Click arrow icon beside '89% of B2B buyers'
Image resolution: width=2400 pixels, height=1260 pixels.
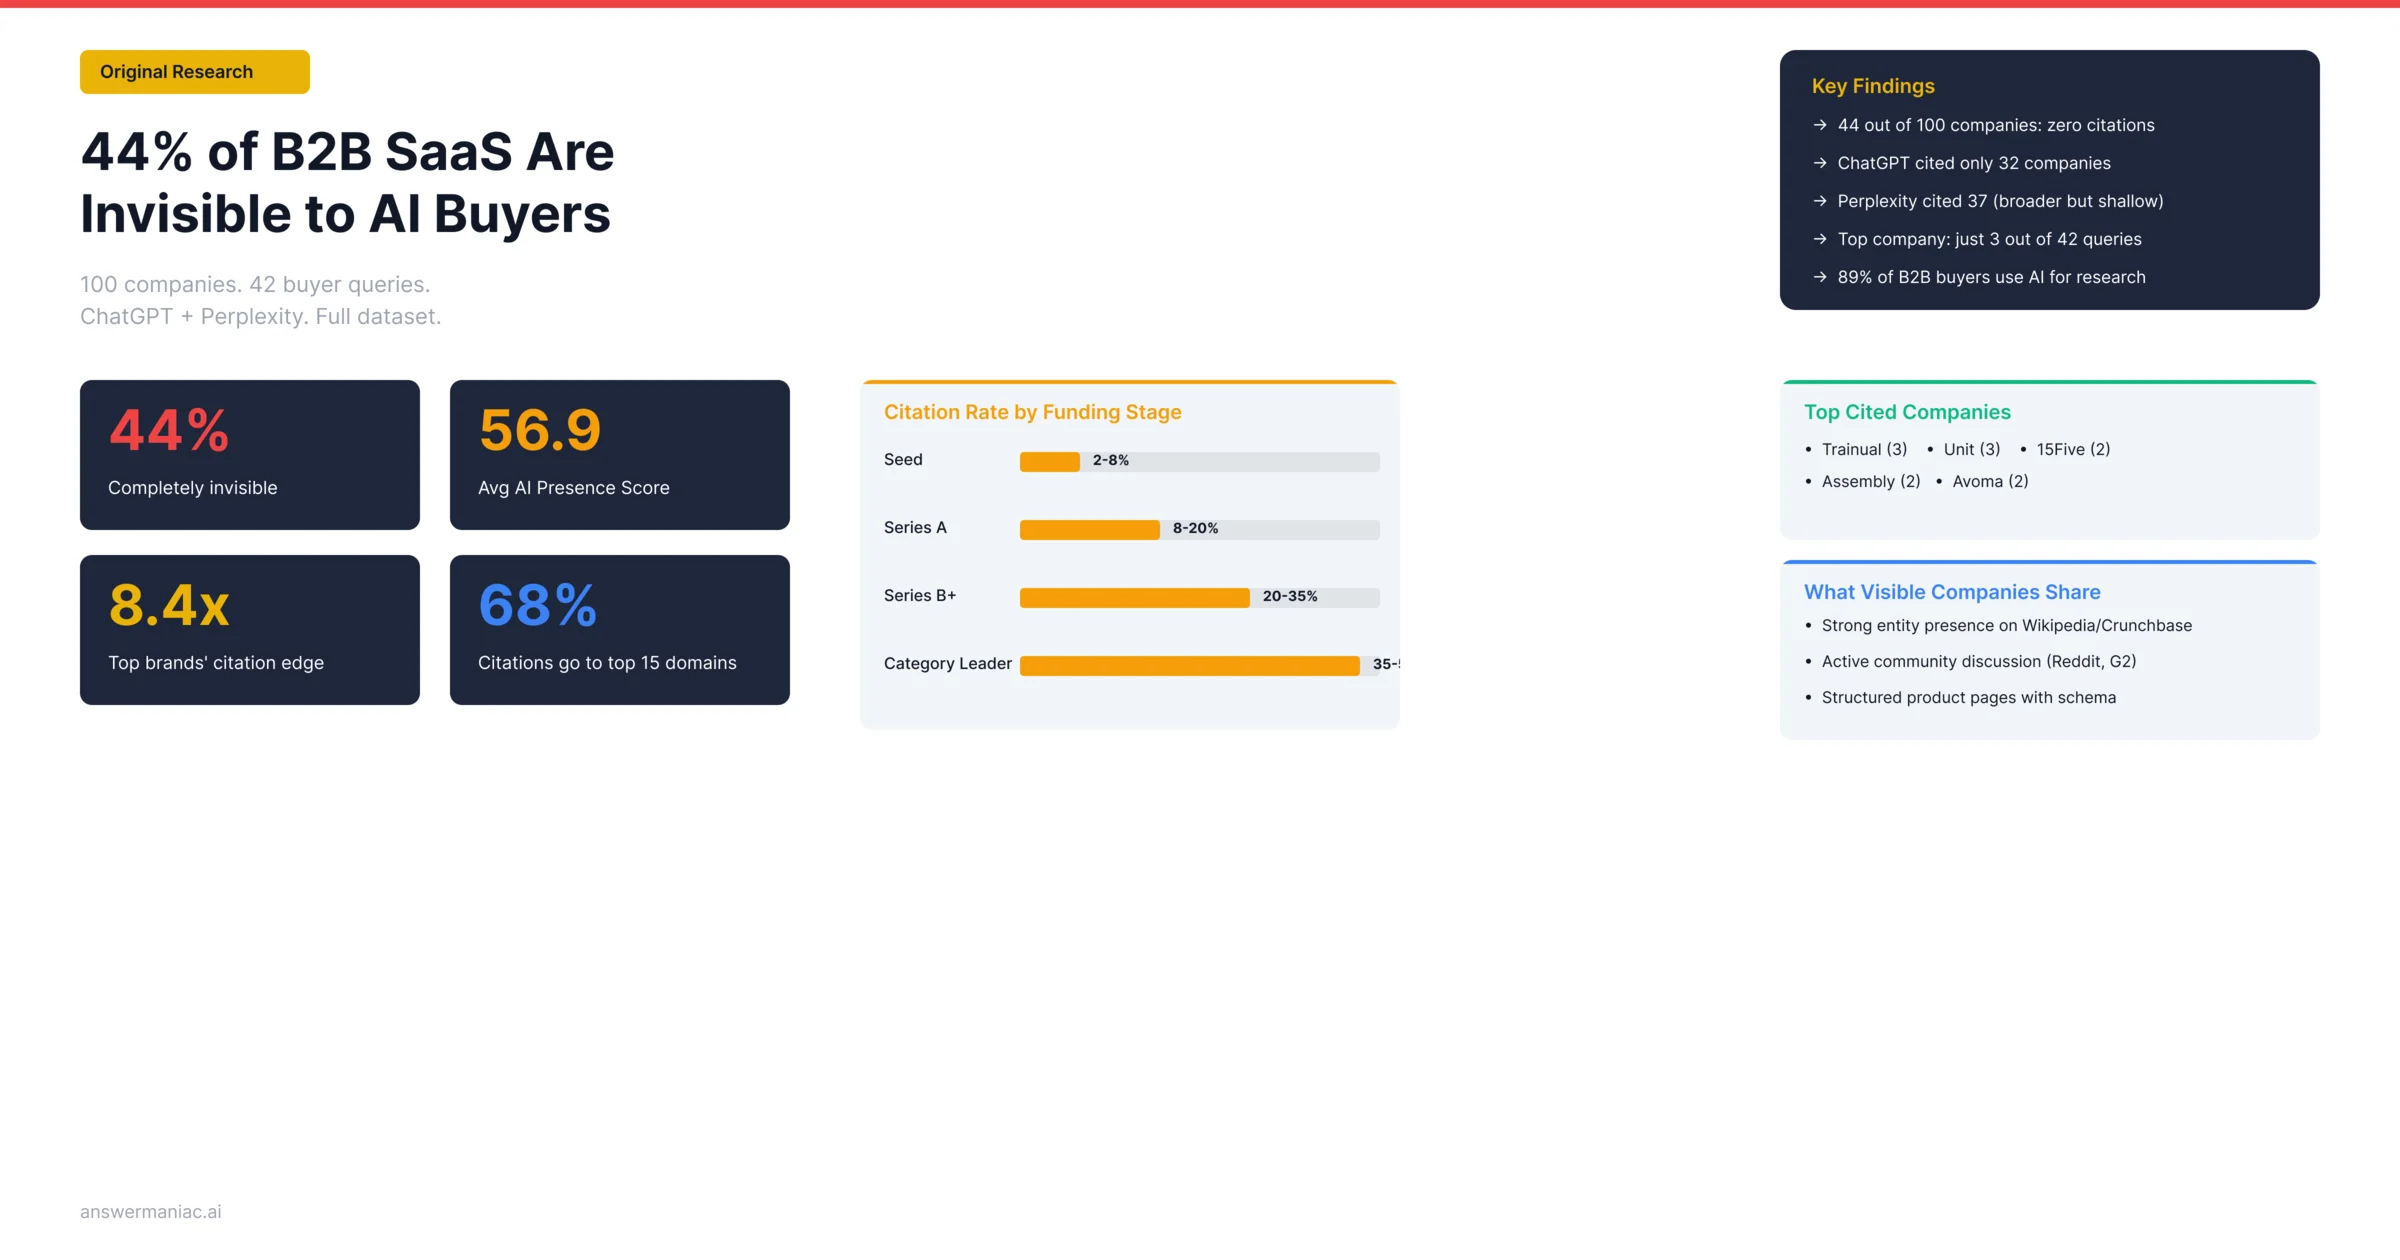click(1820, 277)
